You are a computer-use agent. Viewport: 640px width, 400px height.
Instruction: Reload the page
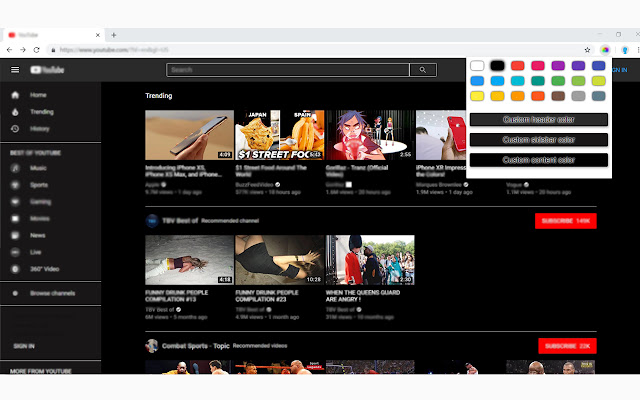pos(37,49)
